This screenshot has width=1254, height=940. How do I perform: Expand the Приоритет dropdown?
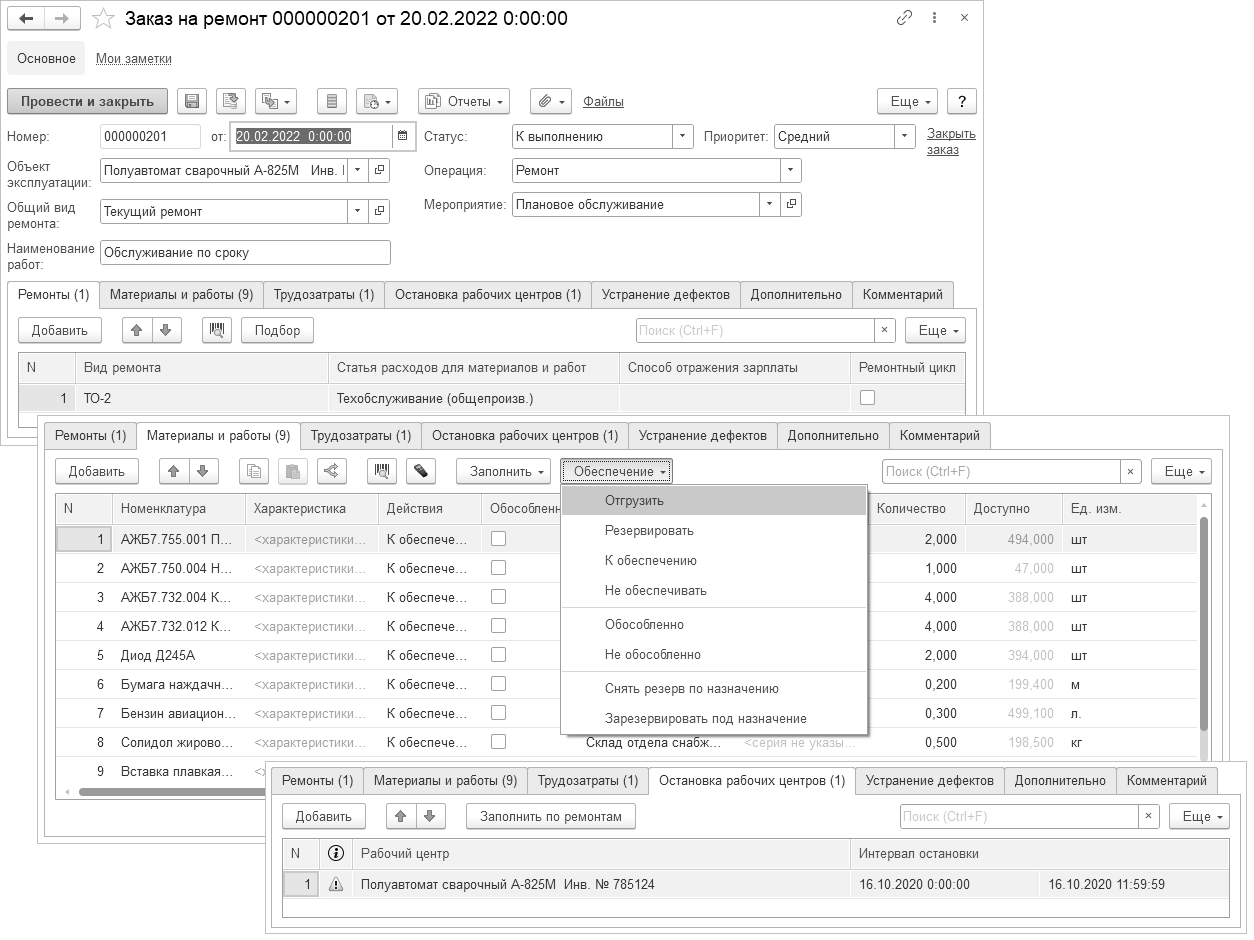point(905,136)
